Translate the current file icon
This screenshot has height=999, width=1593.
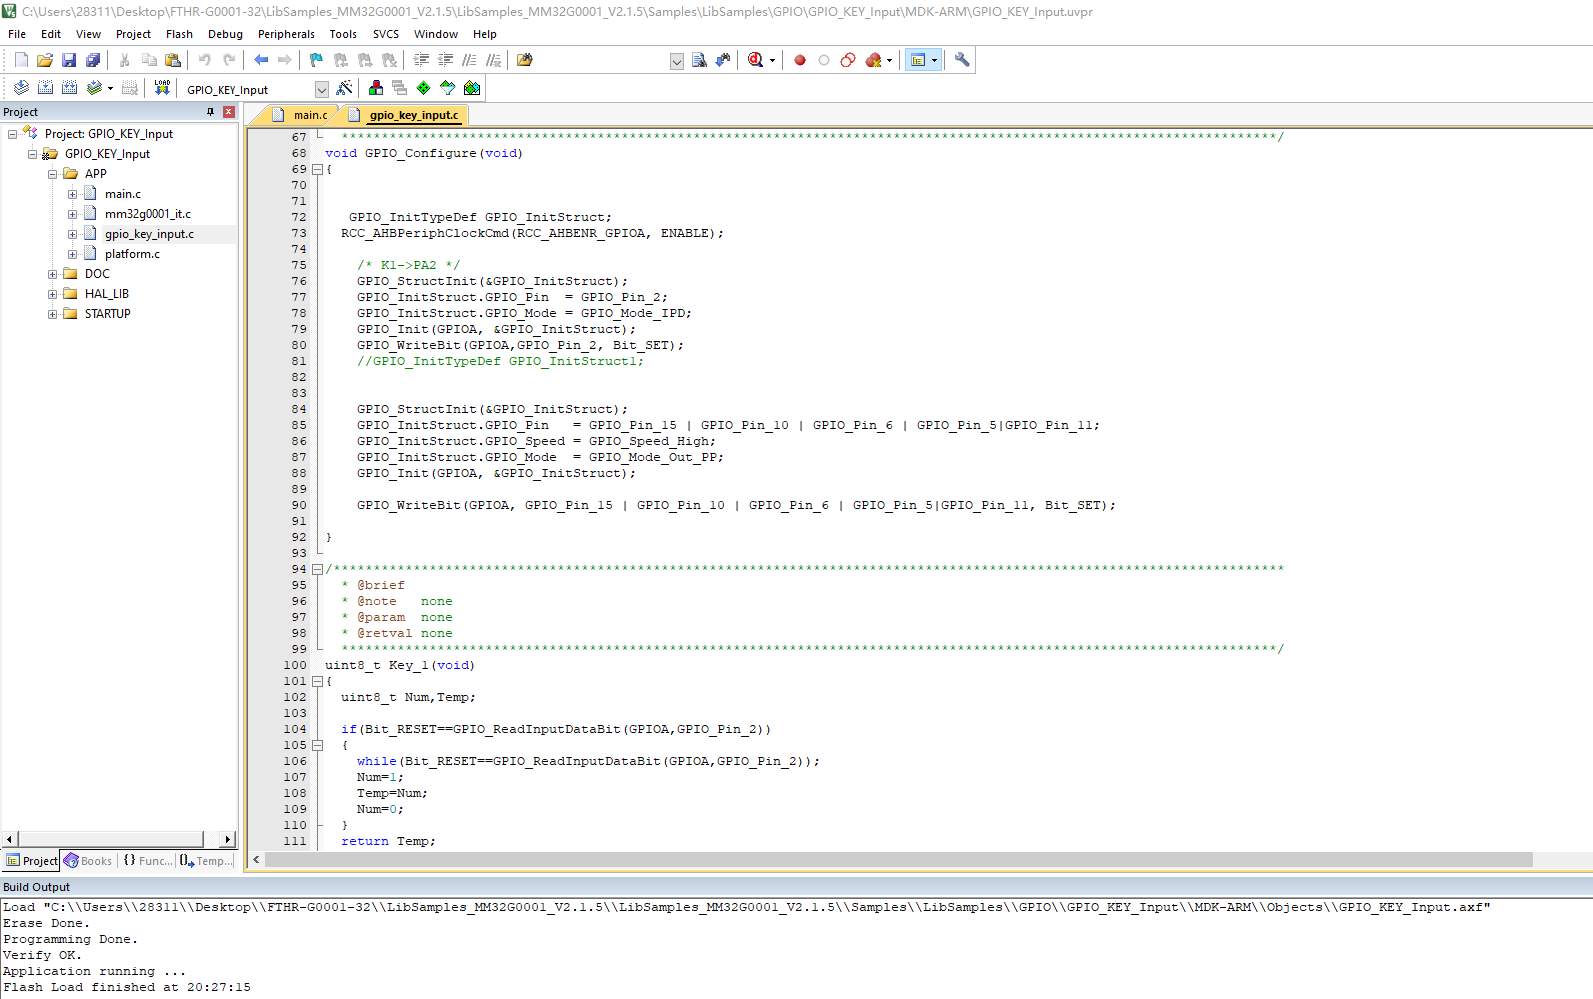coord(21,88)
